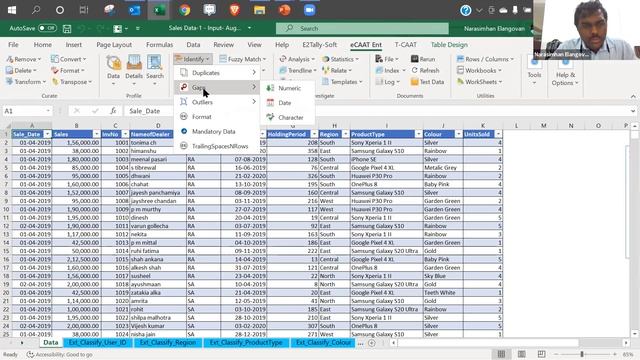
Task: Click the Rerun button
Action: [x=423, y=59]
